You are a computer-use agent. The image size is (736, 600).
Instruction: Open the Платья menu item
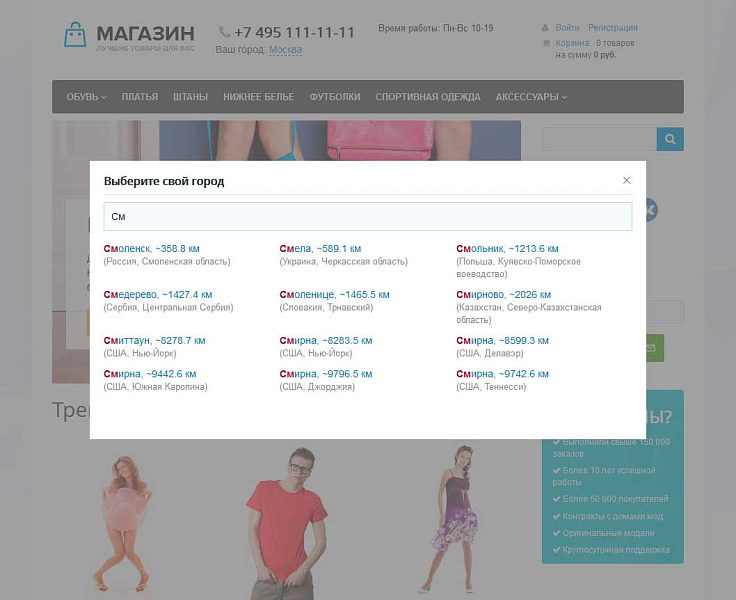[140, 97]
